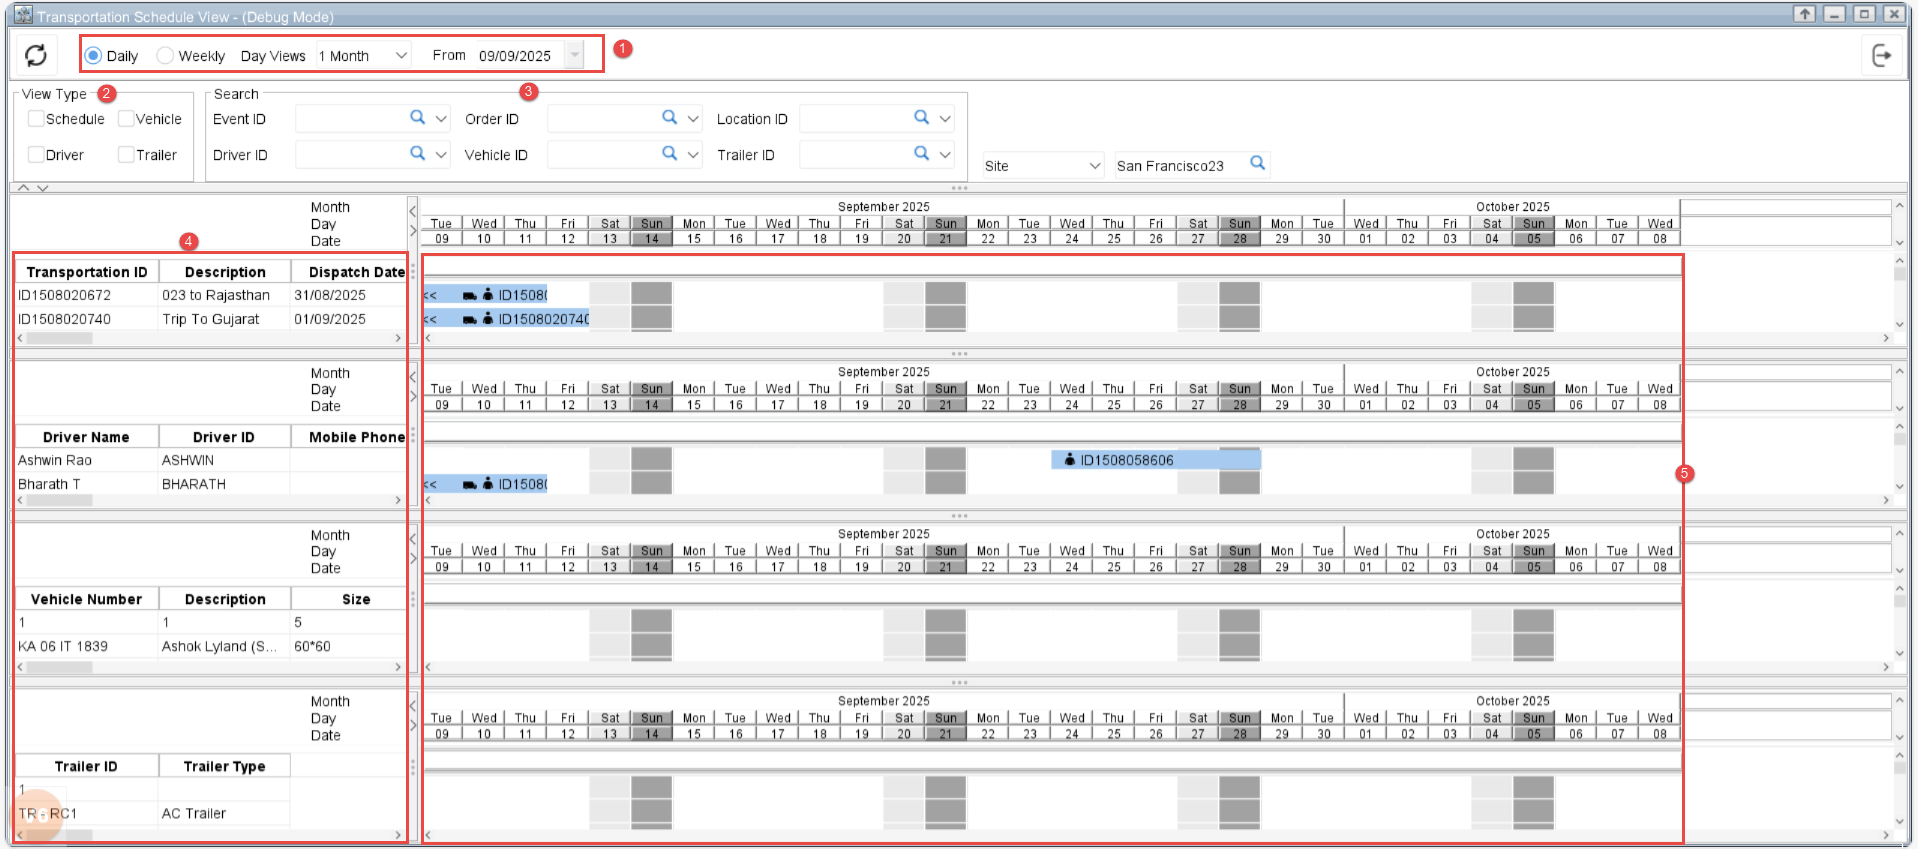Open the 1 Month day views dropdown
The height and width of the screenshot is (849, 1918).
pyautogui.click(x=401, y=56)
